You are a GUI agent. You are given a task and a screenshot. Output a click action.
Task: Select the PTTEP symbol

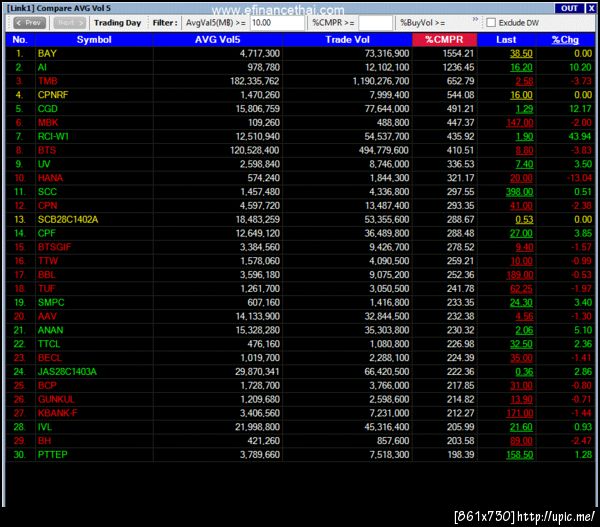pos(52,455)
